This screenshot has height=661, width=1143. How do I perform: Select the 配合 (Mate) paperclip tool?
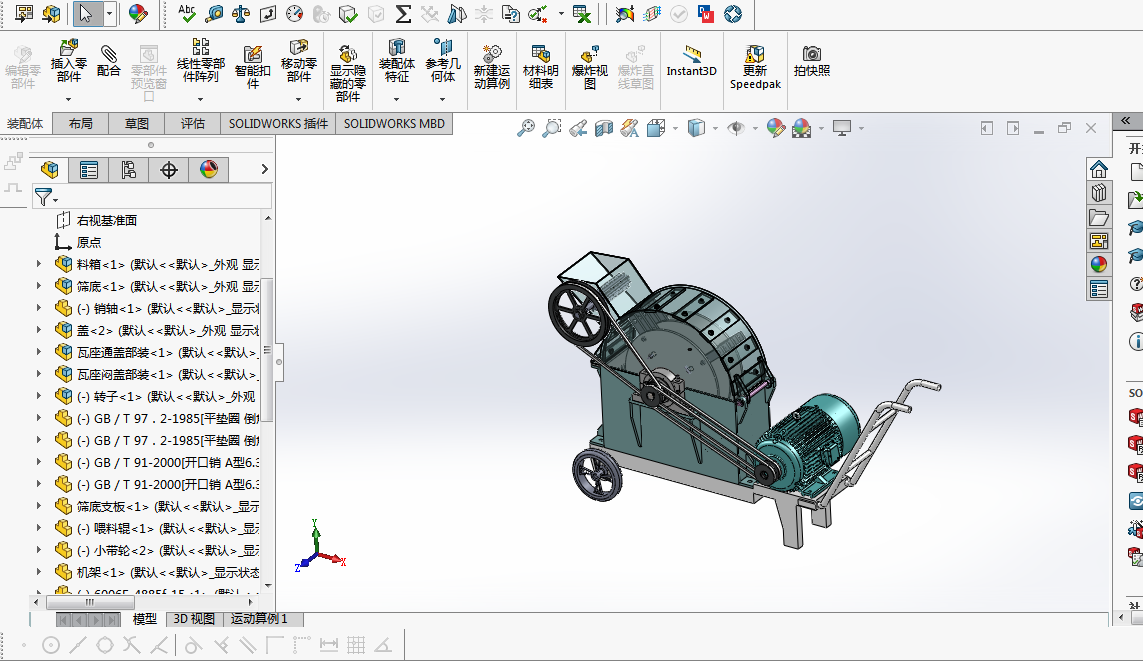point(108,60)
